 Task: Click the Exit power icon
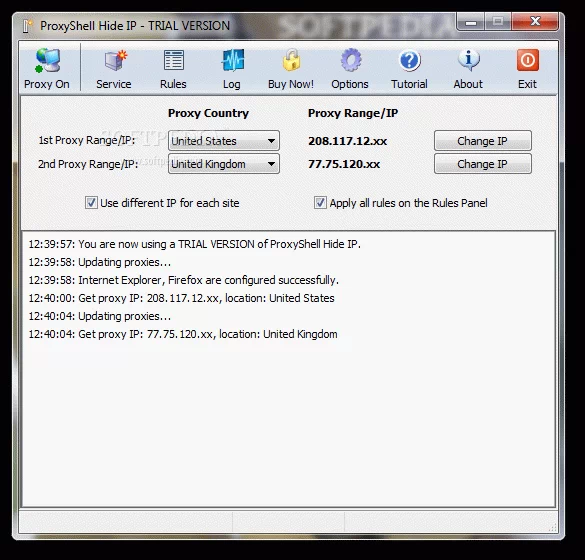528,60
